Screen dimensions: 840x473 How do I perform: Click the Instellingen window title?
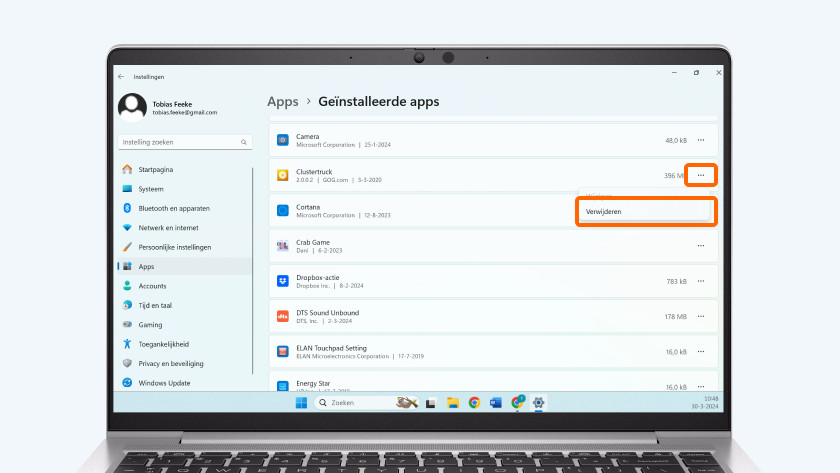pyautogui.click(x=149, y=77)
